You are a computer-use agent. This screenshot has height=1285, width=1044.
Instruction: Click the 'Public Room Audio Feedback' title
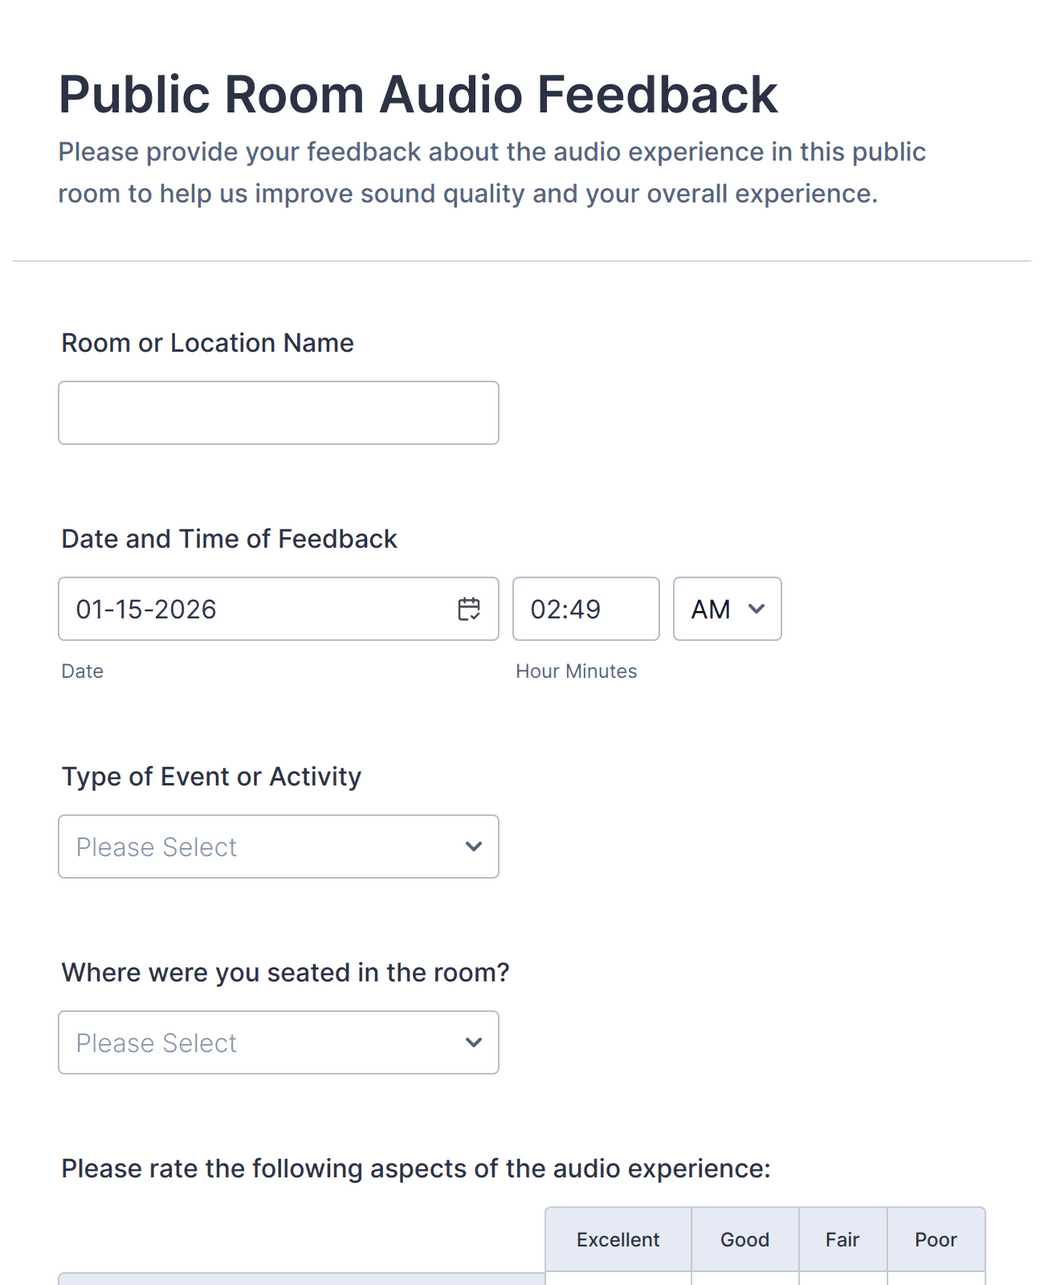[417, 93]
